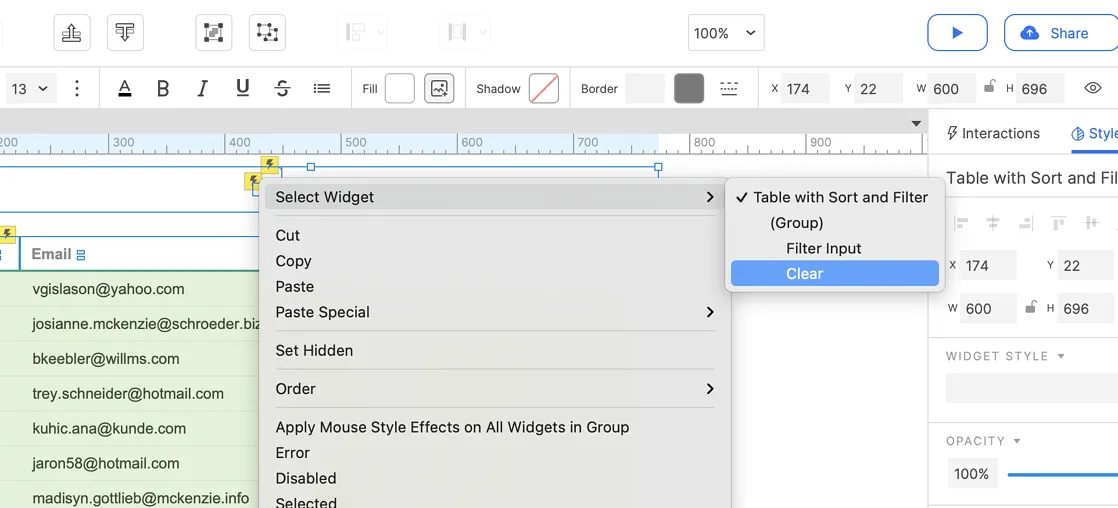Click the Ungroup widgets icon
The image size is (1118, 508).
tap(267, 33)
